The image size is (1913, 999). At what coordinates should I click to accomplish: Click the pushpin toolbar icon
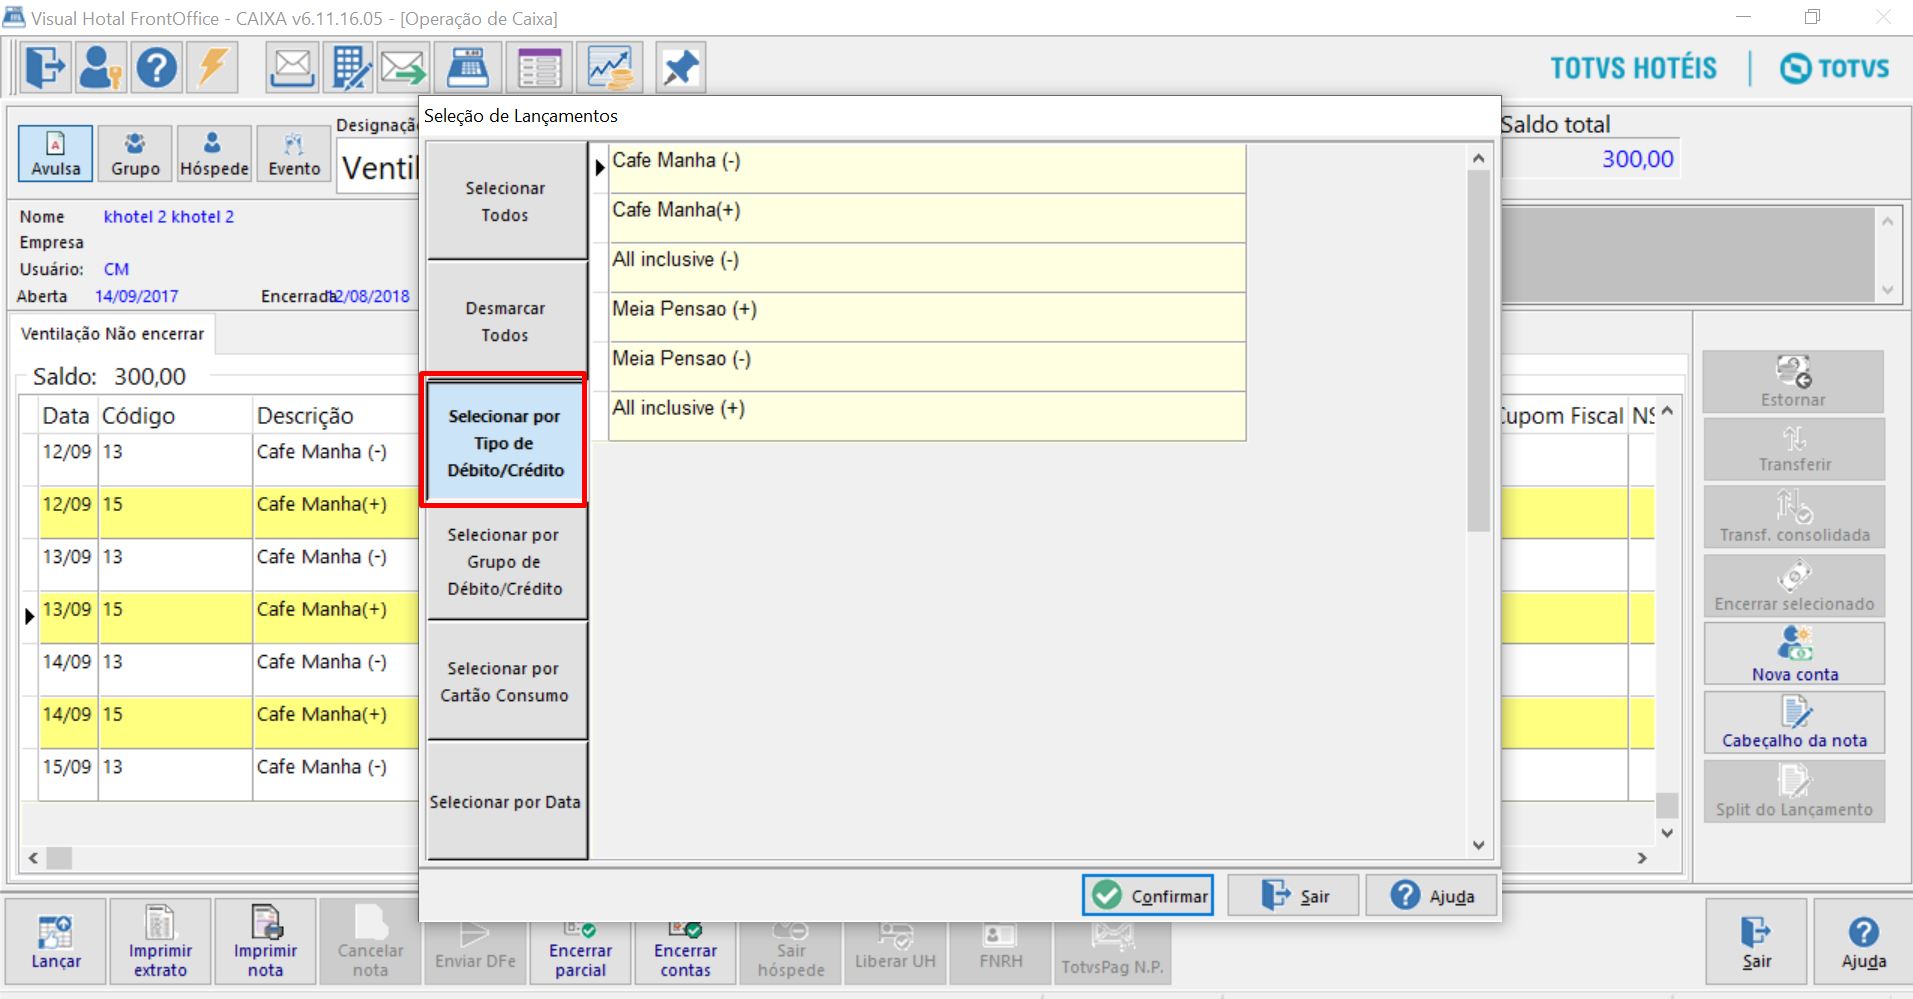(681, 68)
